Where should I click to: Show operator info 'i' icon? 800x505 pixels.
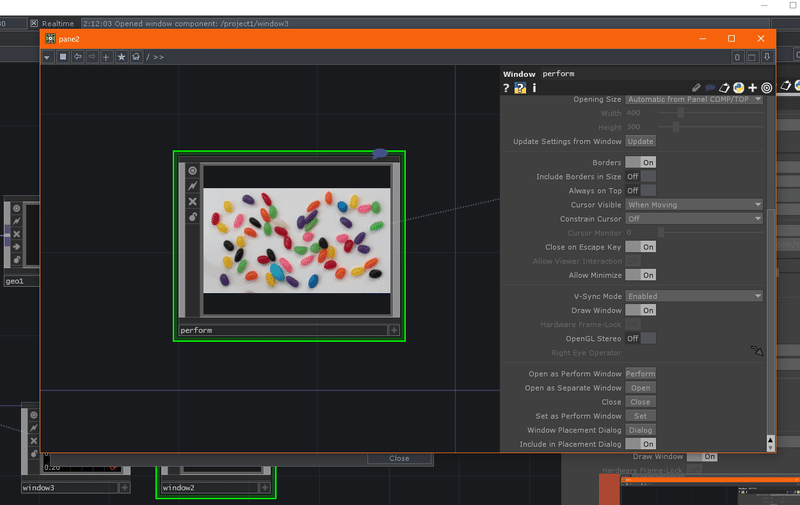pos(534,88)
